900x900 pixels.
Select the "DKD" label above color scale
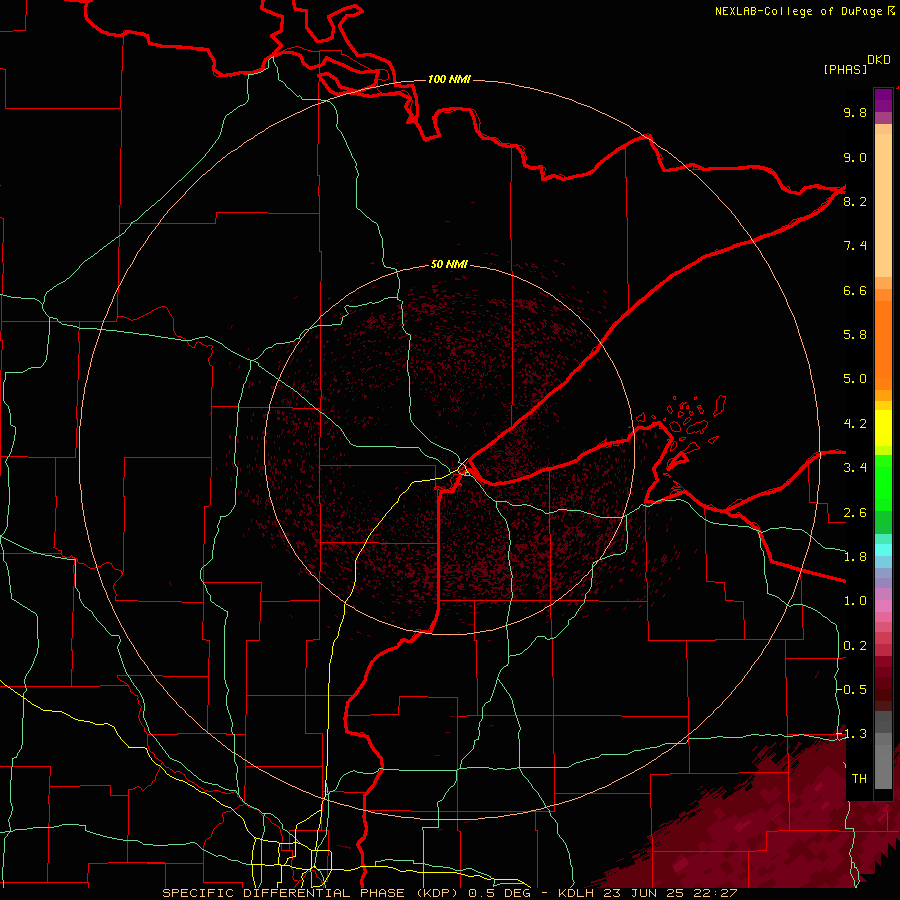click(x=879, y=60)
